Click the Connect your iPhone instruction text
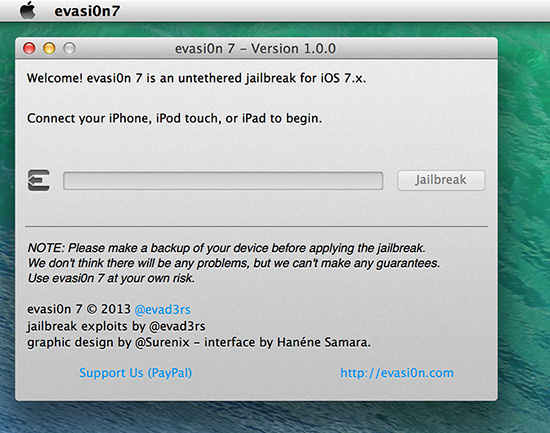550x433 pixels. point(174,118)
